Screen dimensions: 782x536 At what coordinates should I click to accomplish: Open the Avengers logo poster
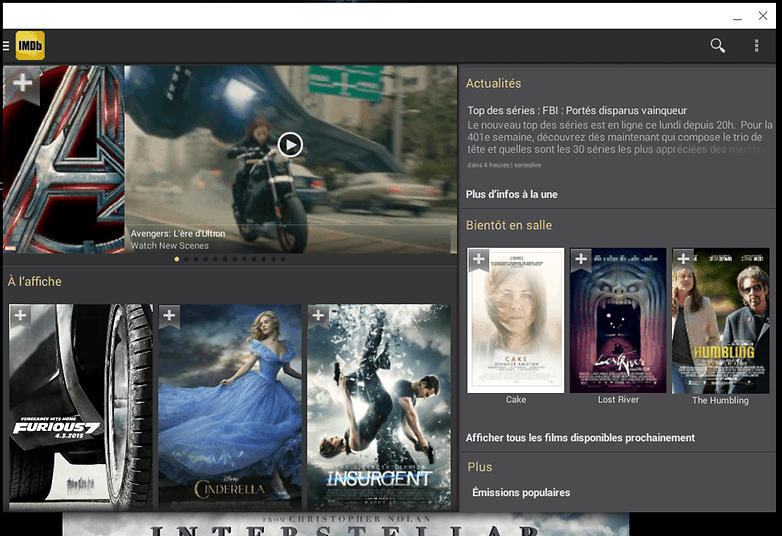coord(64,160)
